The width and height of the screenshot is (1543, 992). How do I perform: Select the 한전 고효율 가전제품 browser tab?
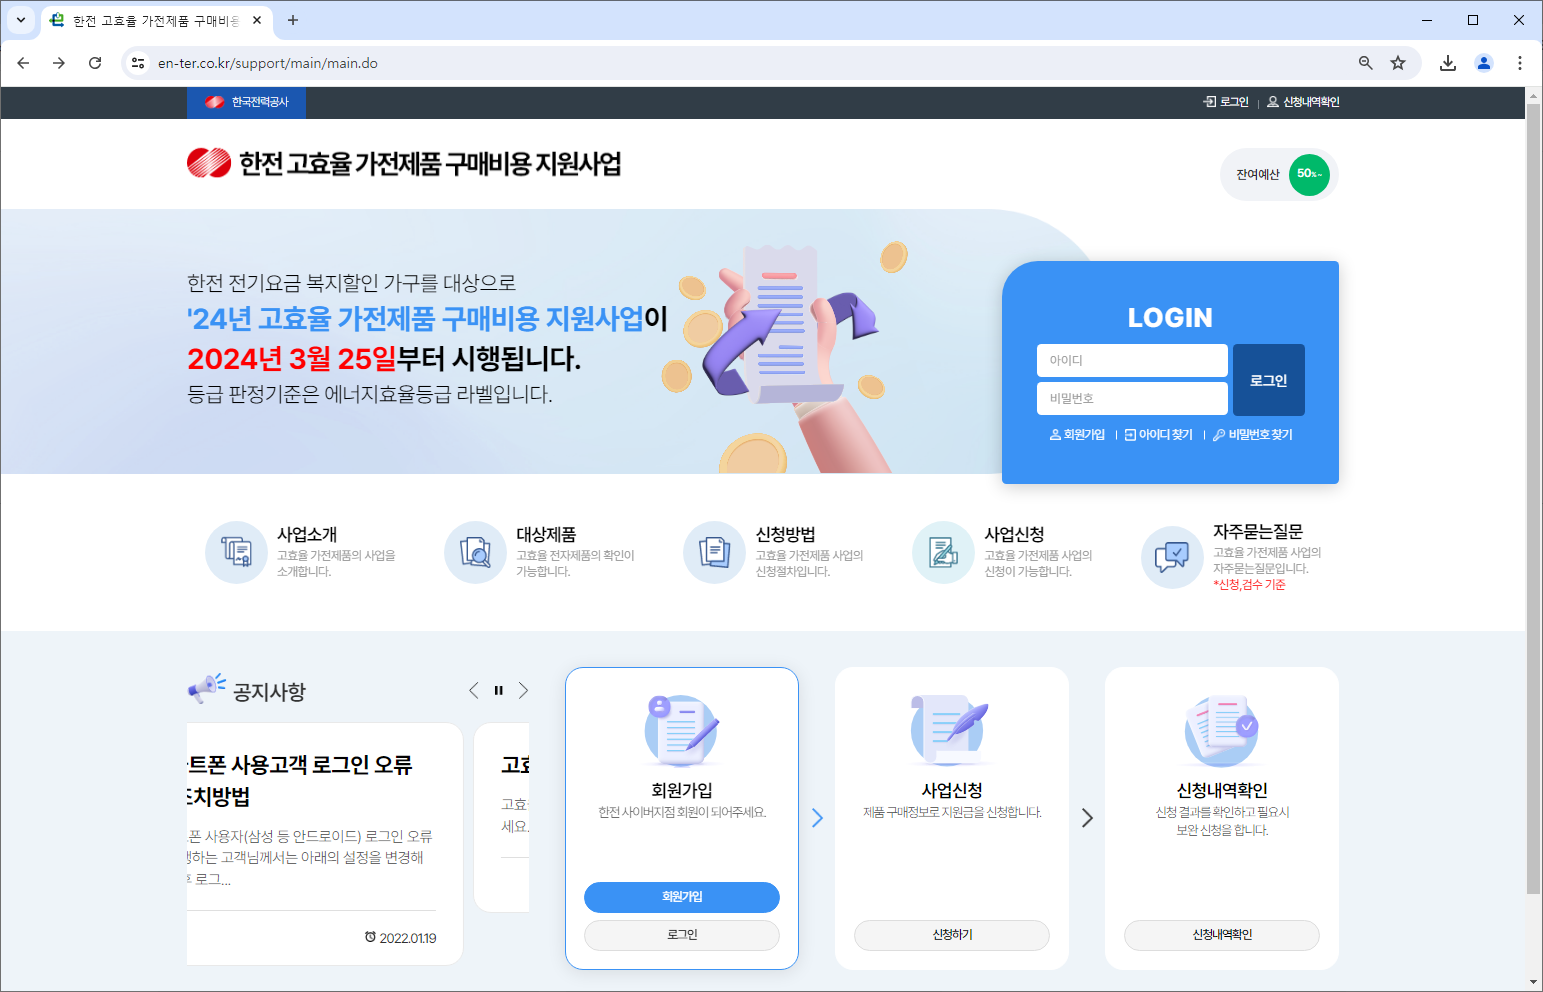pos(155,21)
